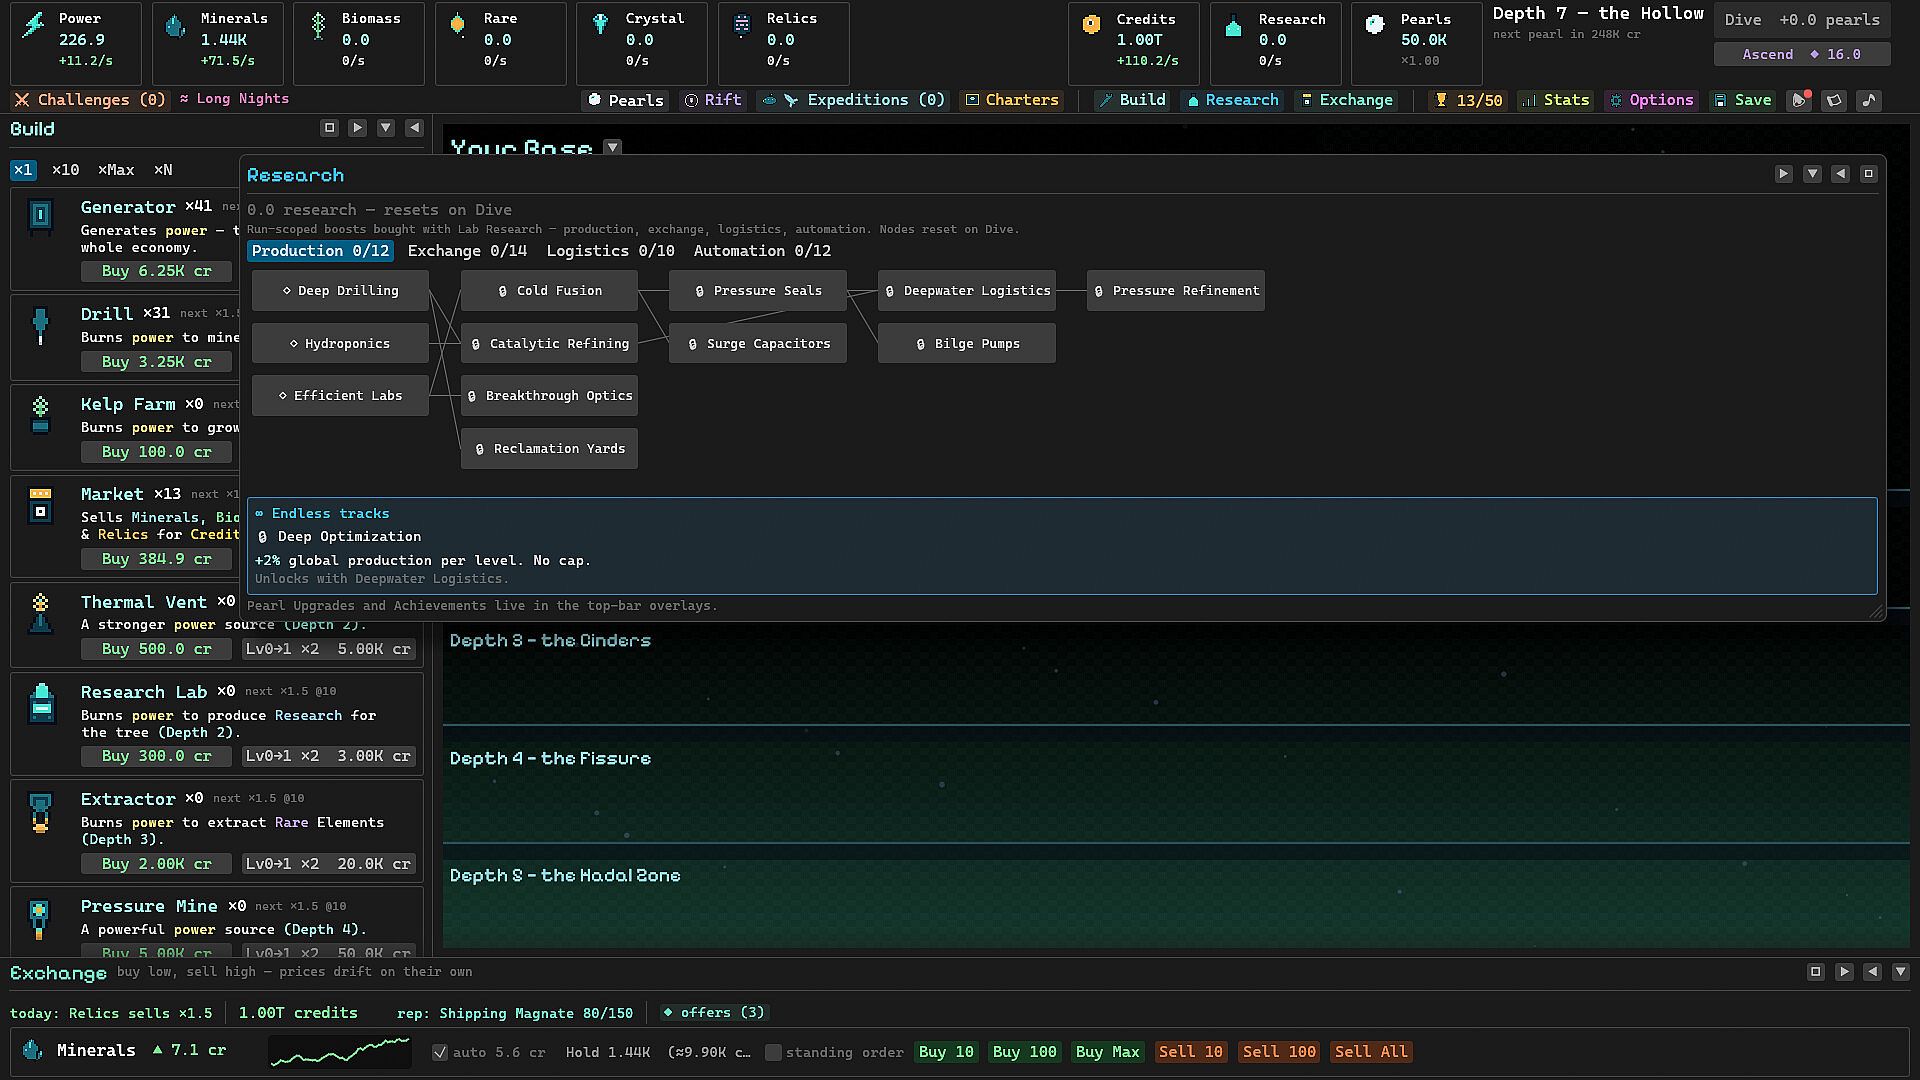Switch to Logistics 0/10 tab
The image size is (1920, 1080).
(x=610, y=251)
